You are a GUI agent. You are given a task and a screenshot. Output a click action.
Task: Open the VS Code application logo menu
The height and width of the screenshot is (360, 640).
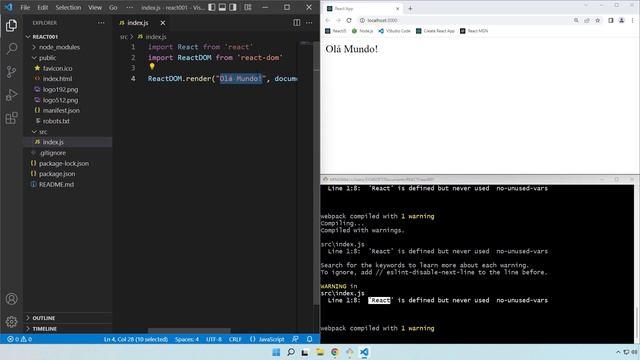9,7
